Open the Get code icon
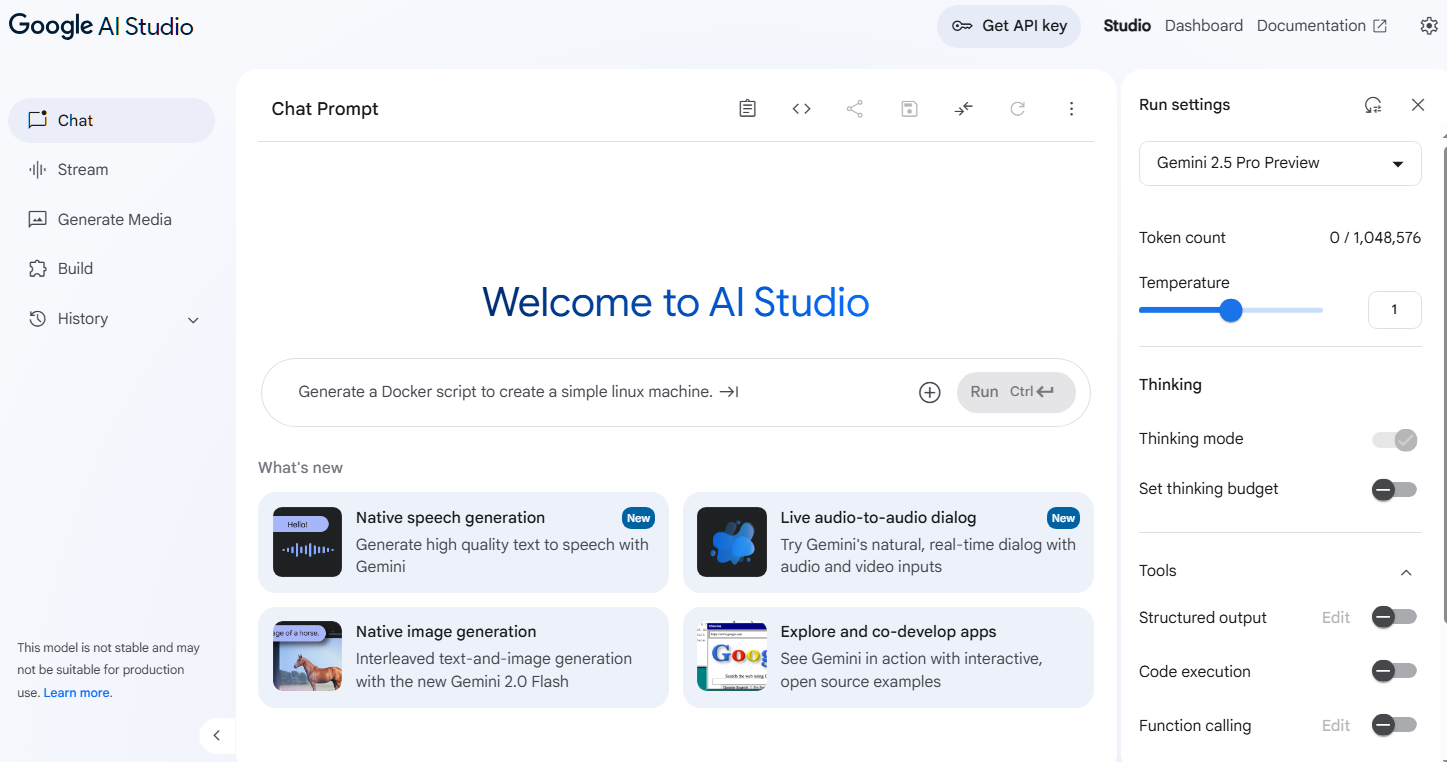1447x762 pixels. [x=801, y=108]
